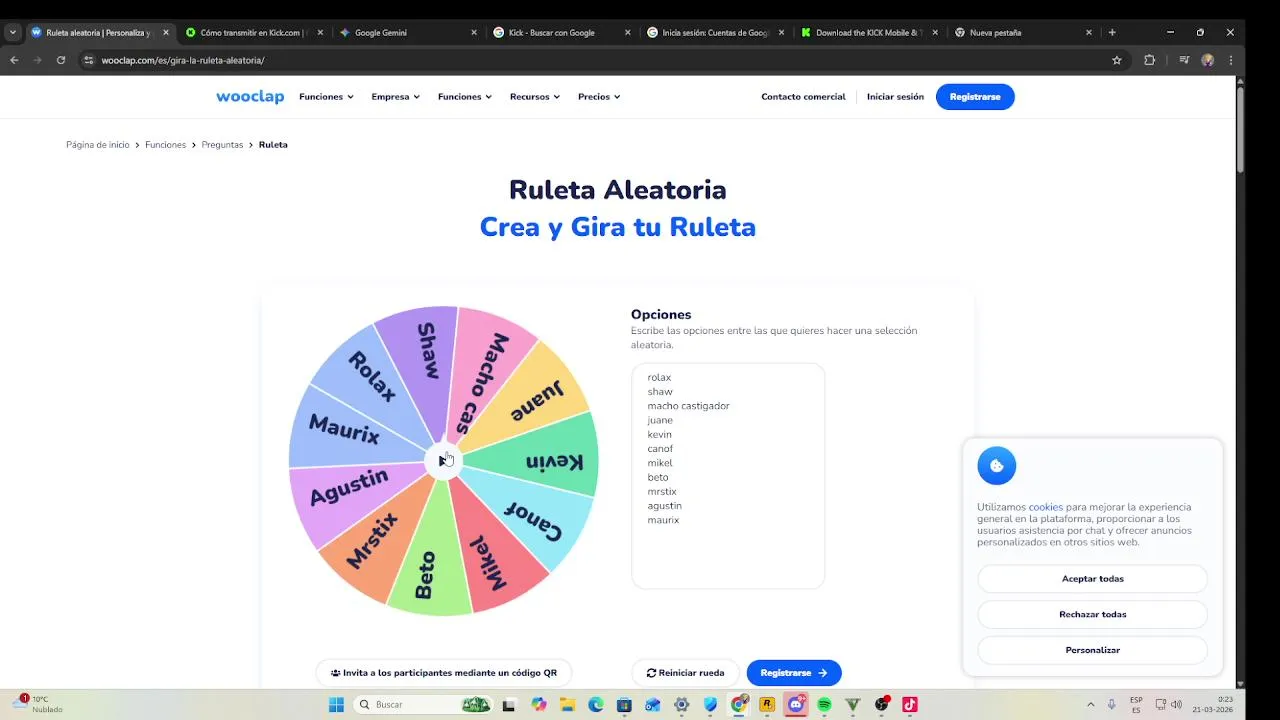The image size is (1280, 720).
Task: Accept all cookies with Aceptar todas
Action: [x=1092, y=579]
